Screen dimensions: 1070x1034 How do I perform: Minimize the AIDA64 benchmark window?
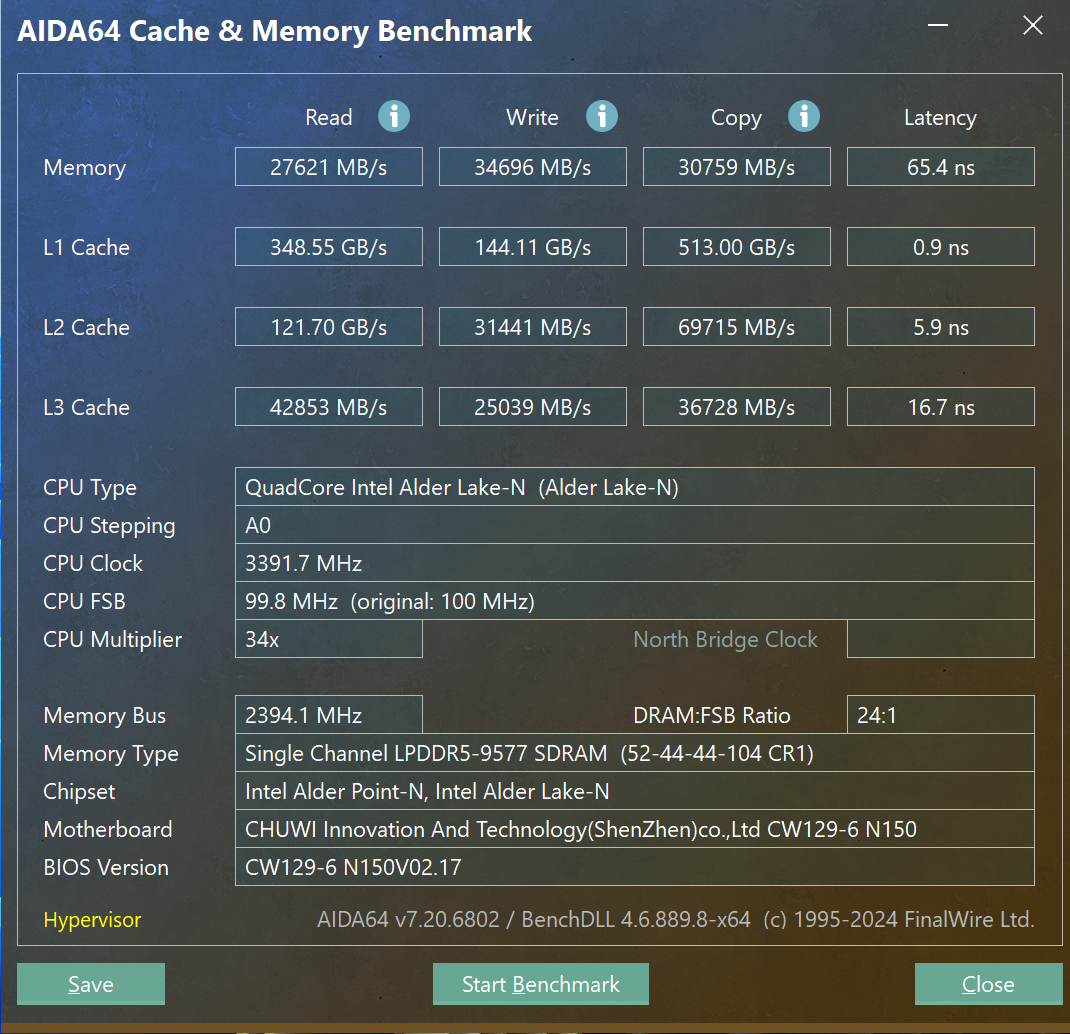(938, 25)
